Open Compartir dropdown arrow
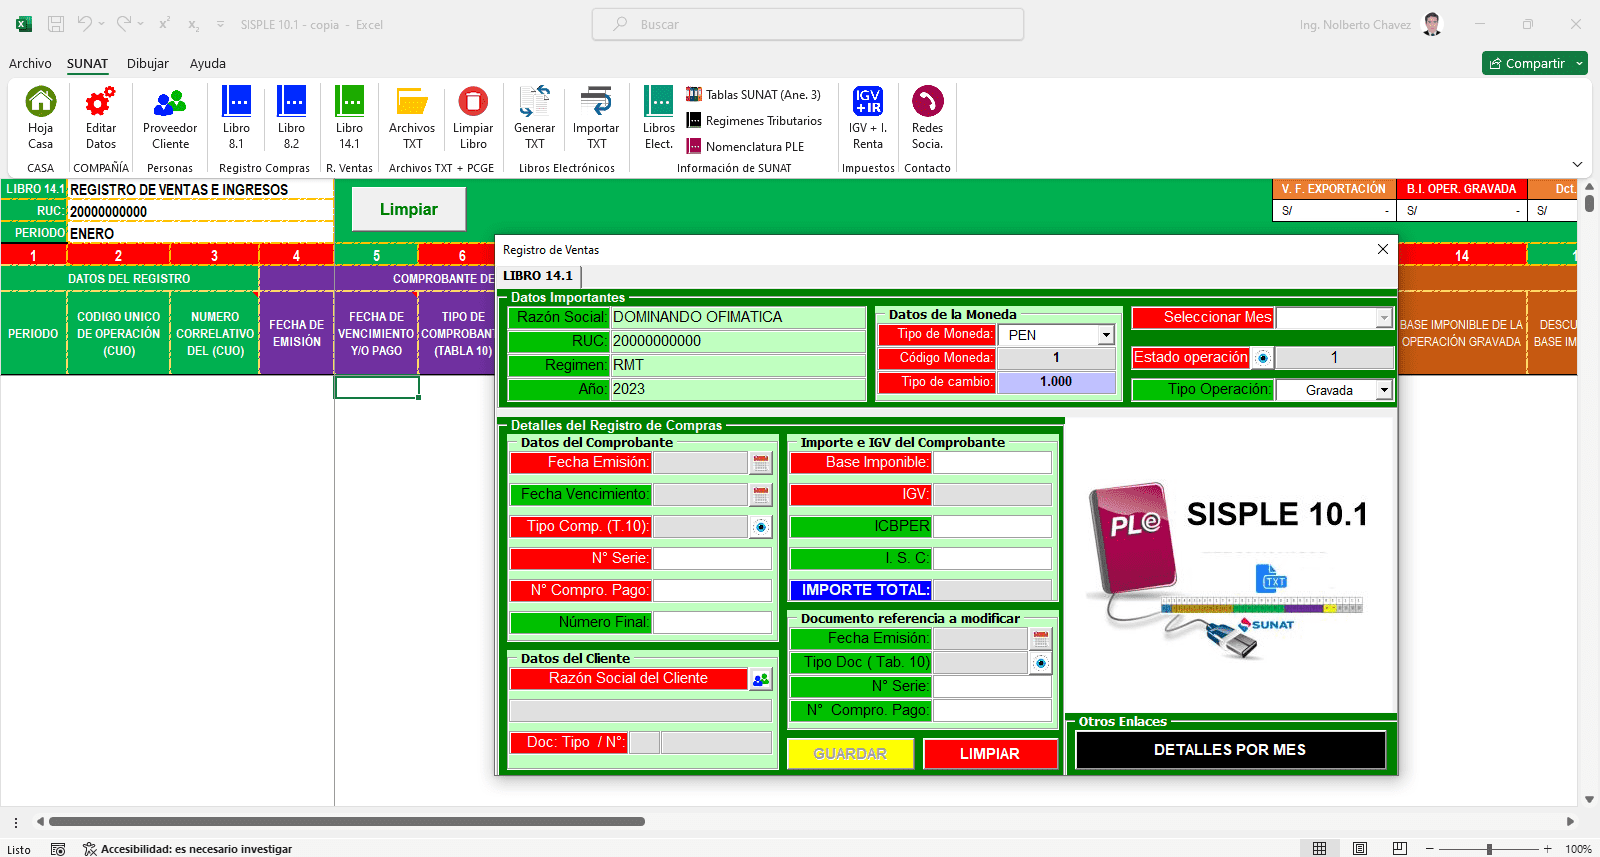Screen dimensions: 1600x857 pyautogui.click(x=1579, y=63)
